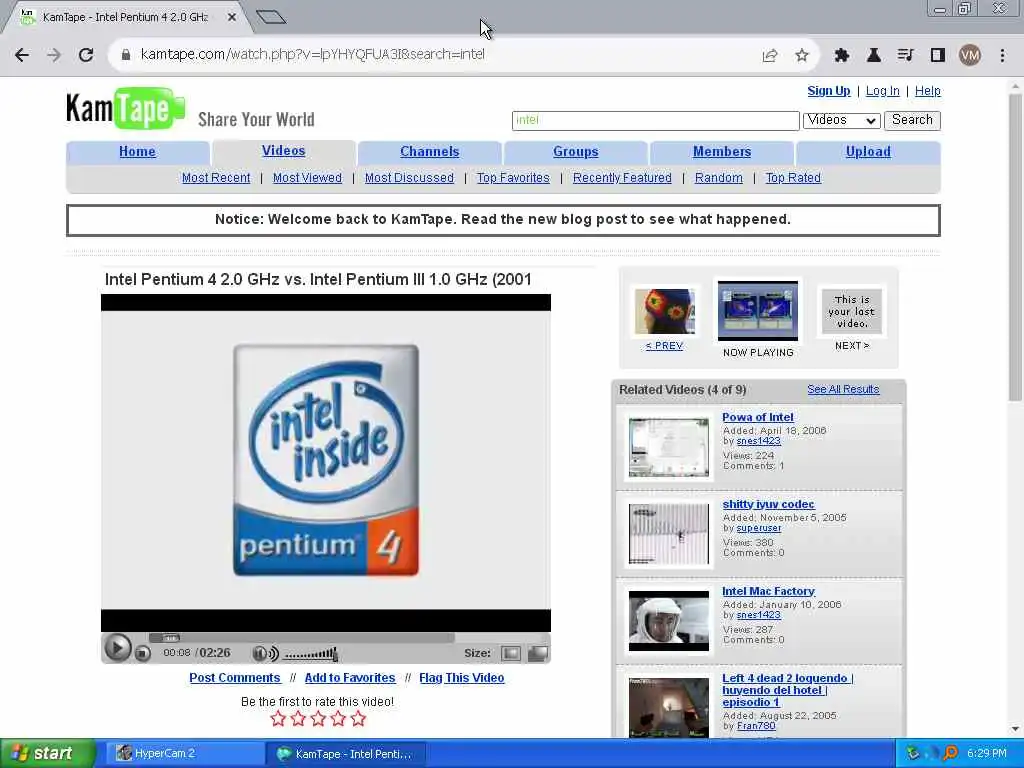Click the Search button
Screen dimensions: 1024x768
point(912,120)
